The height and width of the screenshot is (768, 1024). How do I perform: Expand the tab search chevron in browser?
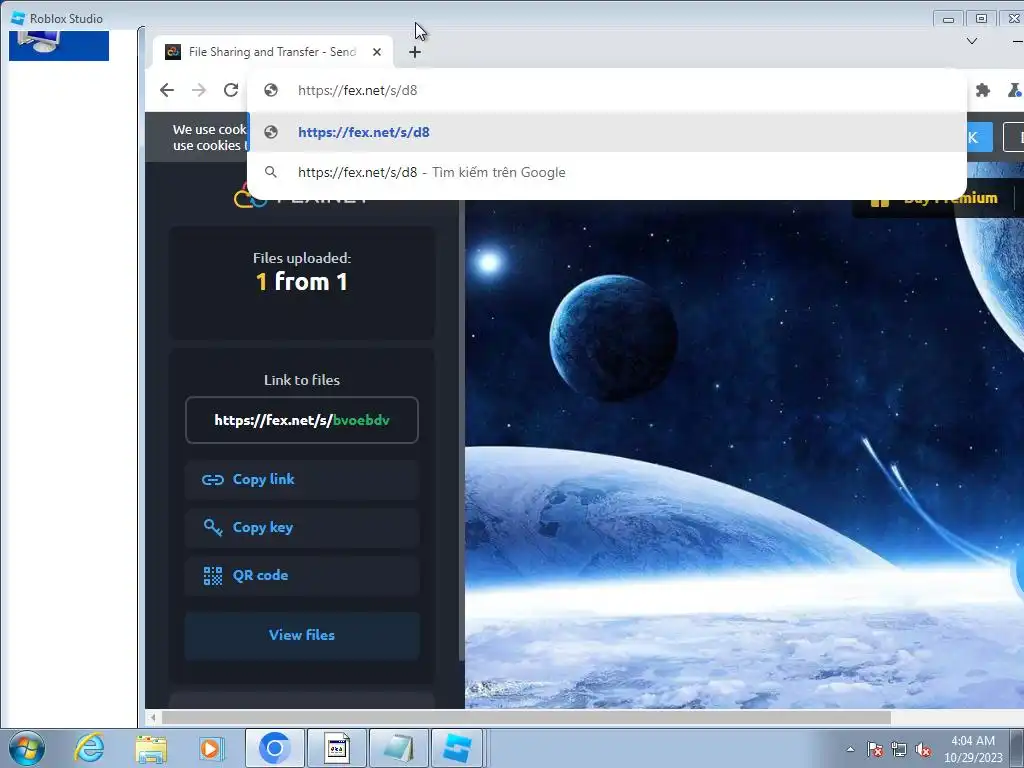pyautogui.click(x=972, y=41)
